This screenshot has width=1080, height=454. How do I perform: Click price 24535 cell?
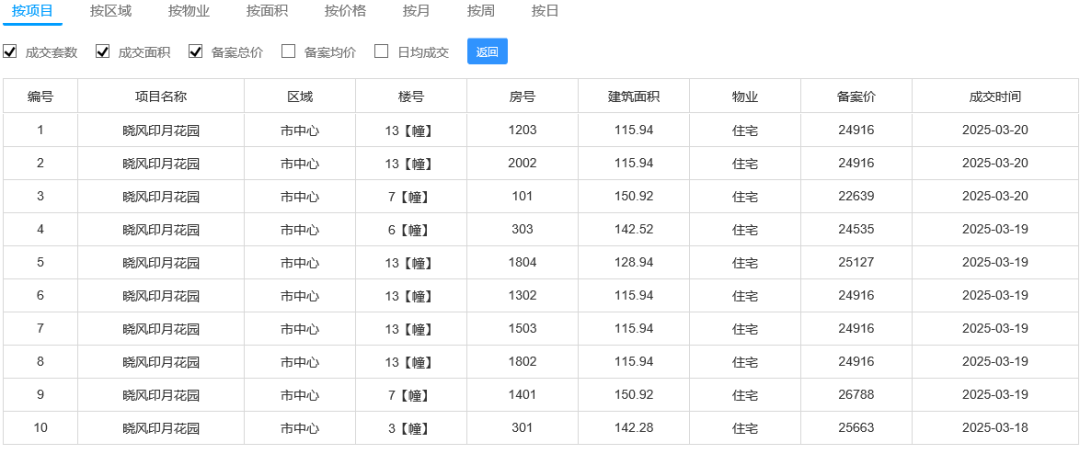tap(857, 229)
